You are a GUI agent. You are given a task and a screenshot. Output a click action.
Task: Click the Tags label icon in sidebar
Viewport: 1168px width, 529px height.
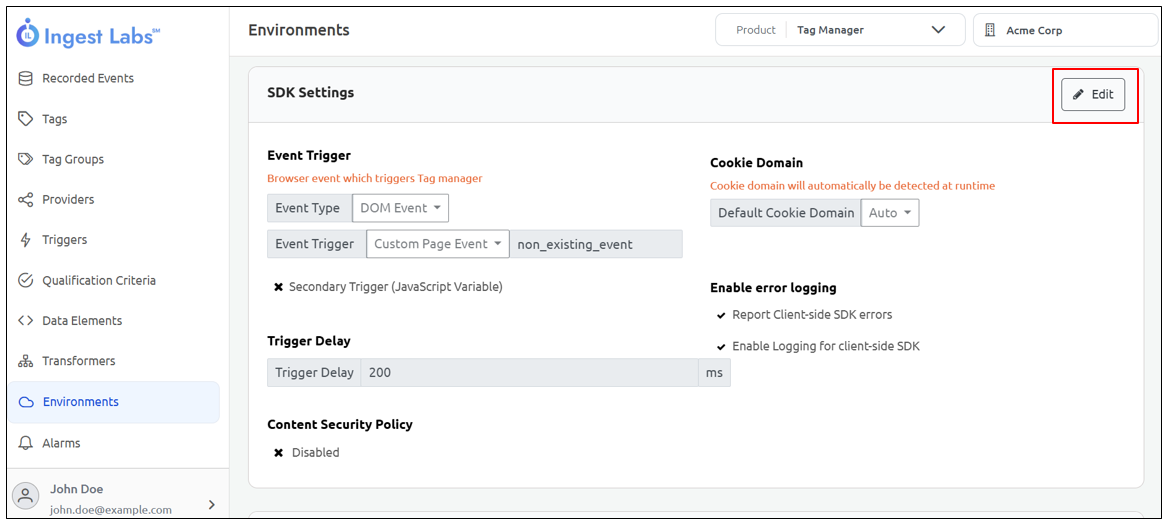click(26, 119)
